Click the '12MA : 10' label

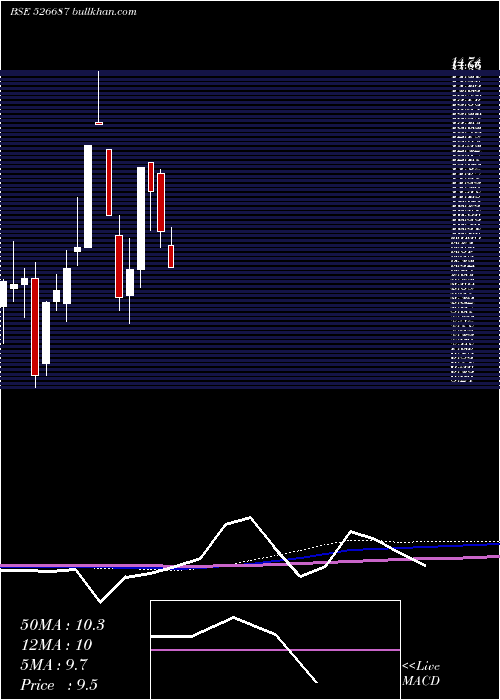pos(56,645)
